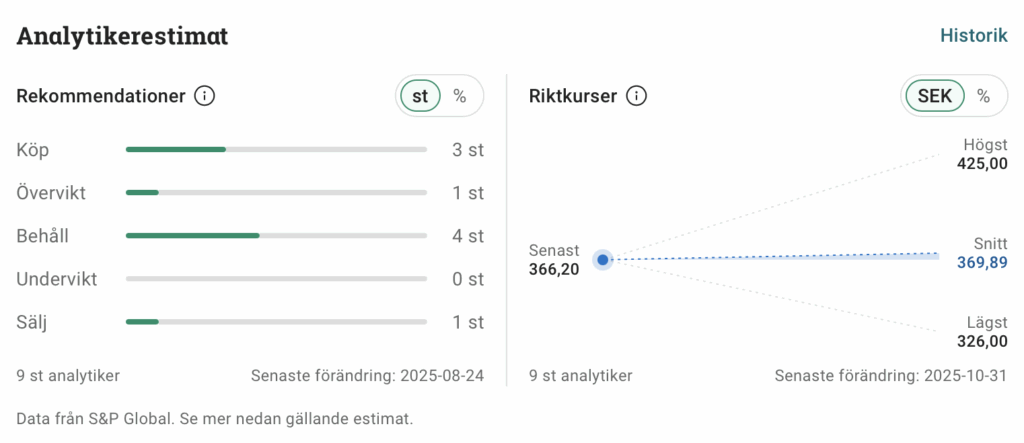This screenshot has width=1024, height=443.
Task: Select SEK display for Riktkurser
Action: 935,97
